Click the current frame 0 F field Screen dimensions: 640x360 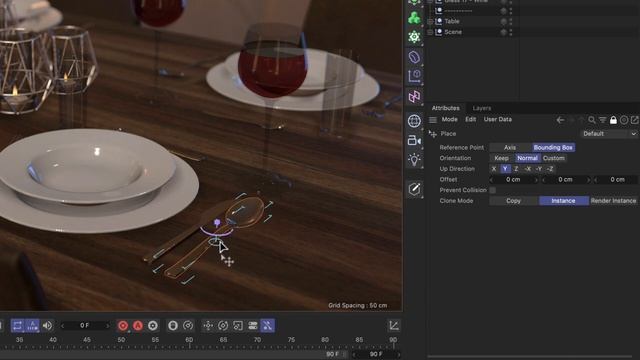84,326
